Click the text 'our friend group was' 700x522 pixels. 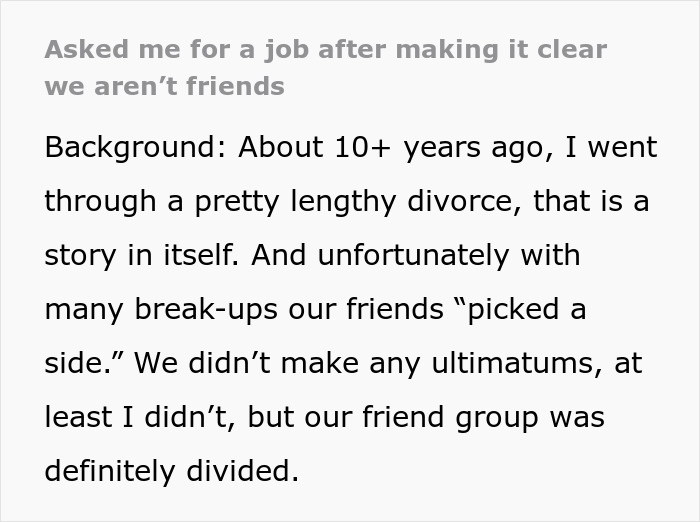pyautogui.click(x=454, y=418)
